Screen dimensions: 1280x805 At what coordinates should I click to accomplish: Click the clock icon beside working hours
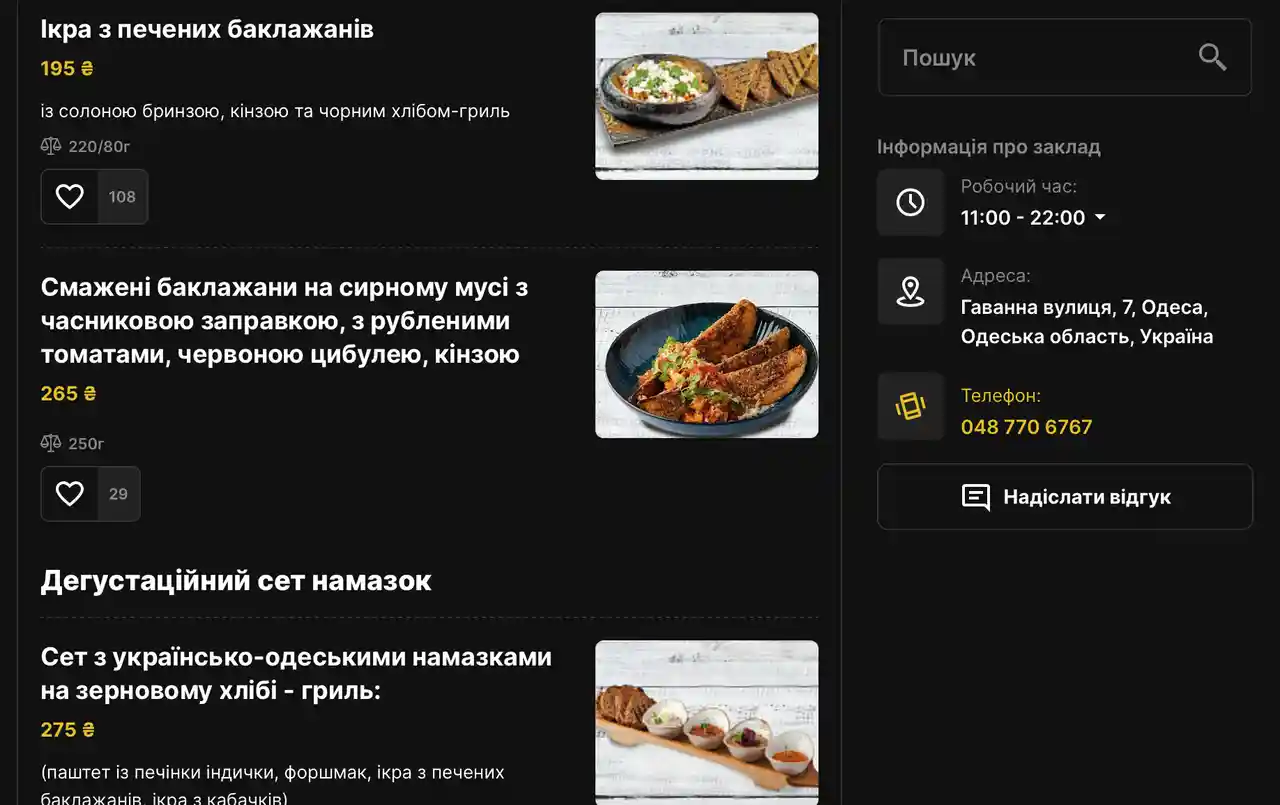click(910, 202)
